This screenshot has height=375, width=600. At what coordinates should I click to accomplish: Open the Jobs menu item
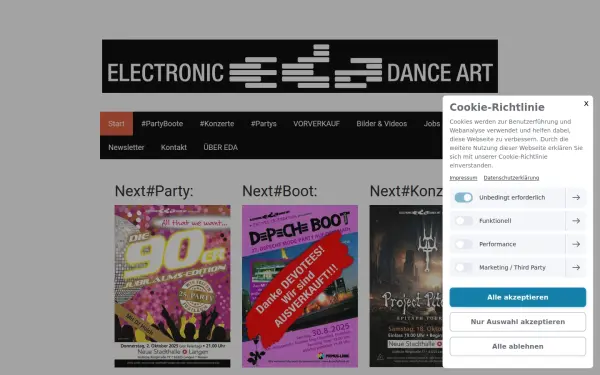(432, 124)
